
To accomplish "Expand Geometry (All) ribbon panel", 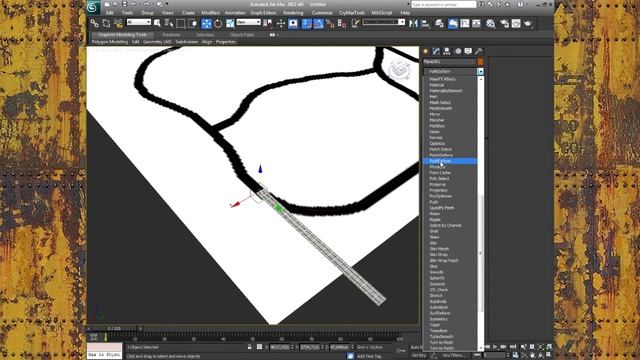I will pos(157,42).
